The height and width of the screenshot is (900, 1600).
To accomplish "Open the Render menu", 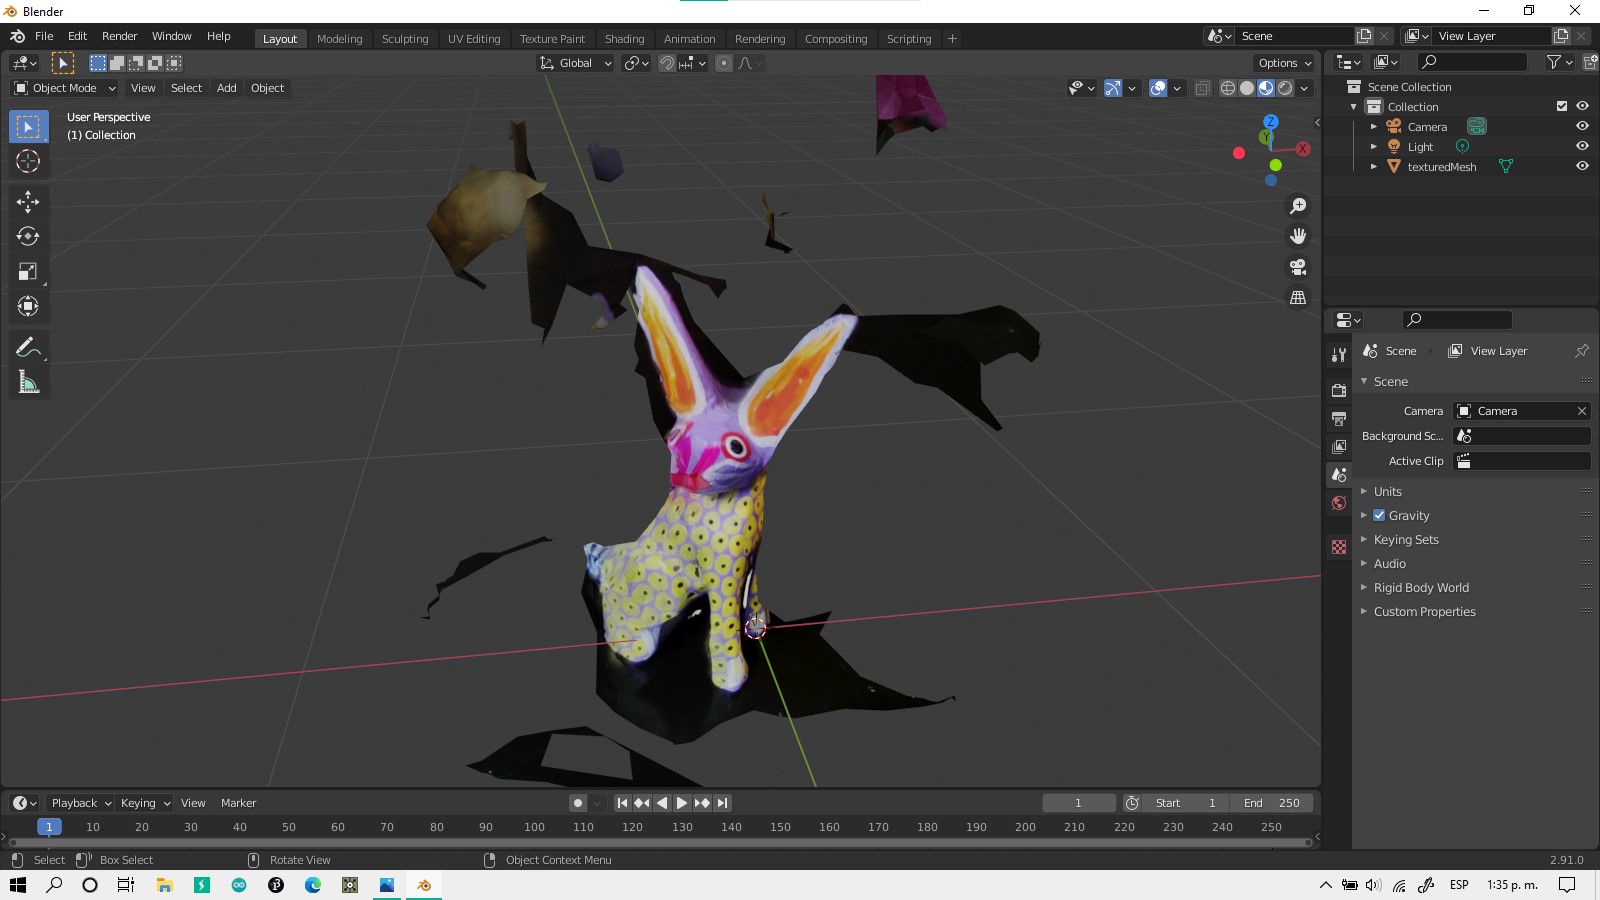I will tap(119, 36).
